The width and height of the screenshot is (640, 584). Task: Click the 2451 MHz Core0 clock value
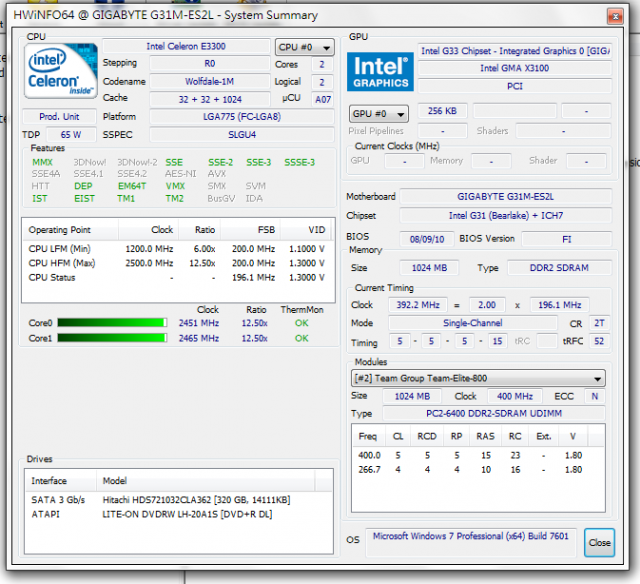[x=199, y=323]
